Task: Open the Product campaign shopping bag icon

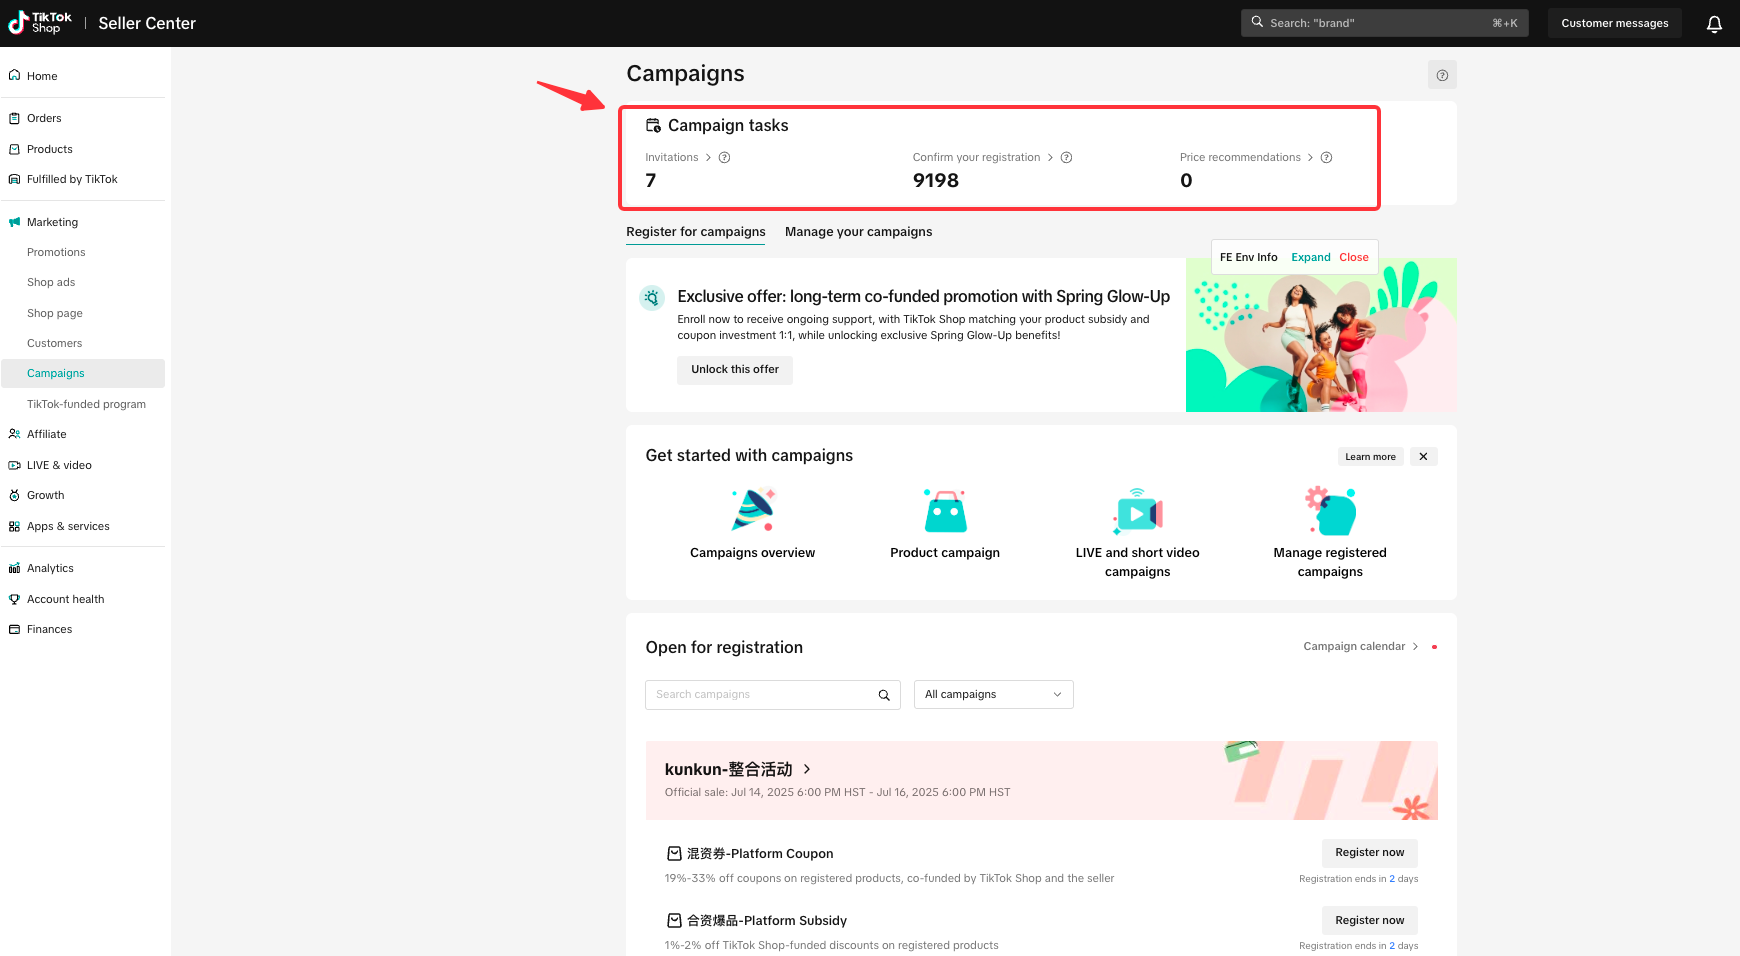Action: (945, 511)
